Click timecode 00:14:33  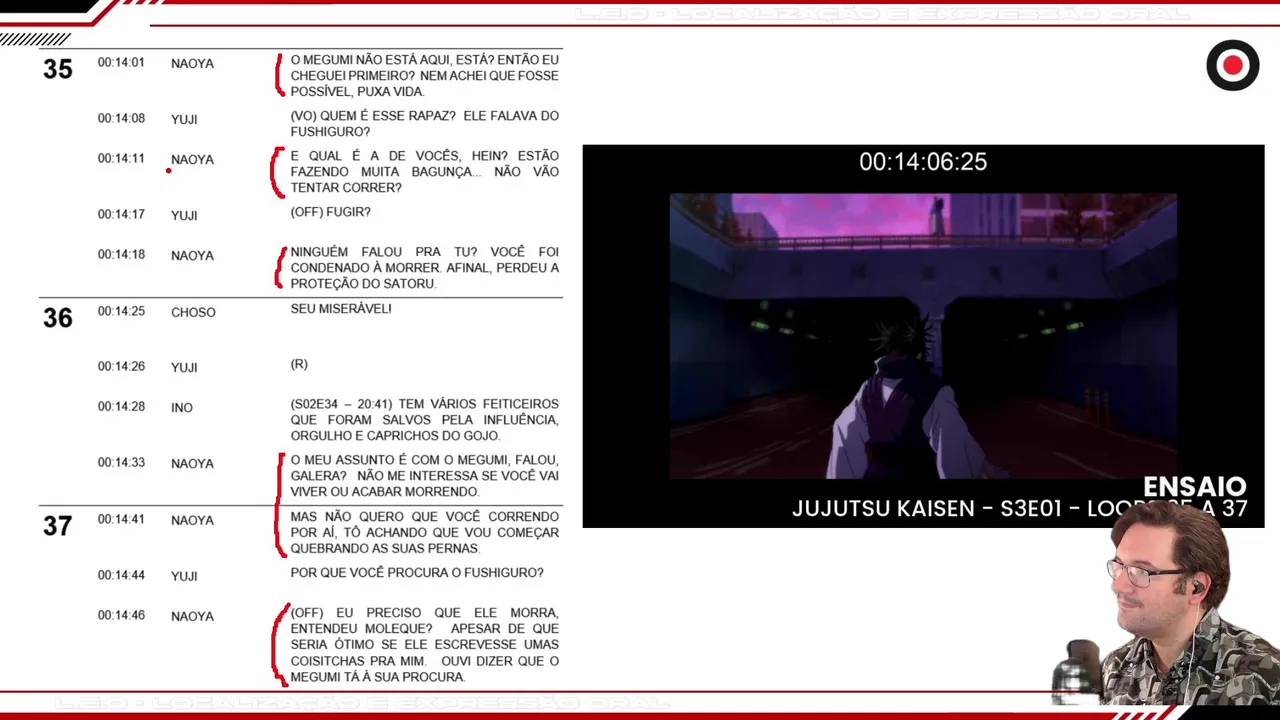(x=121, y=462)
